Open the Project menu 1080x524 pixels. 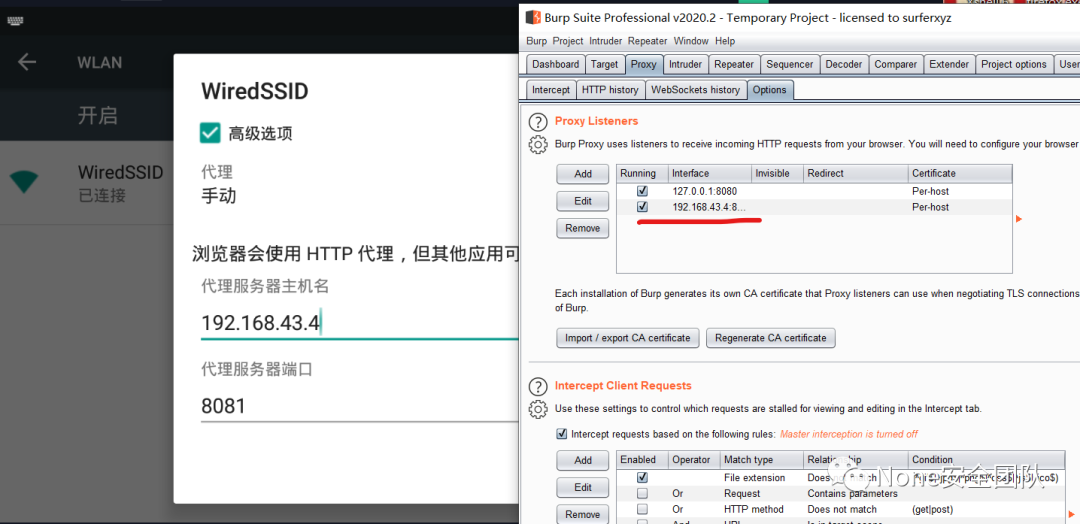pyautogui.click(x=568, y=41)
